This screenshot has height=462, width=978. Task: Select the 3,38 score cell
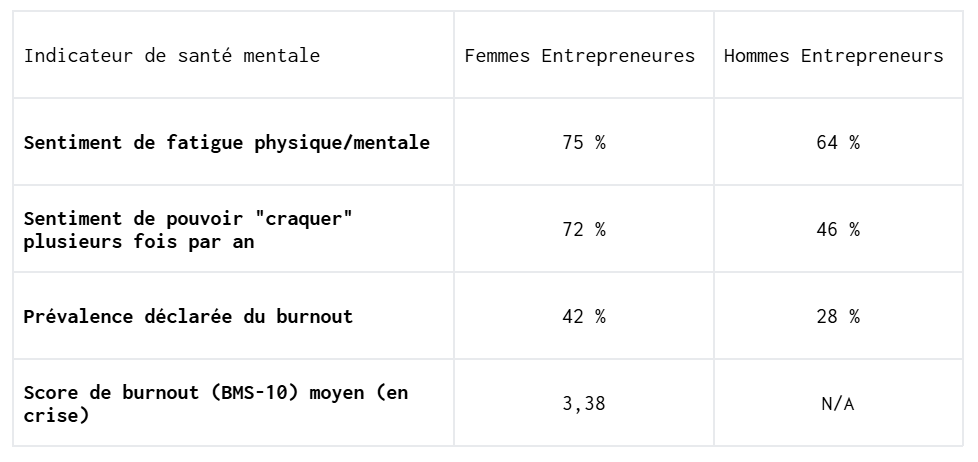584,404
